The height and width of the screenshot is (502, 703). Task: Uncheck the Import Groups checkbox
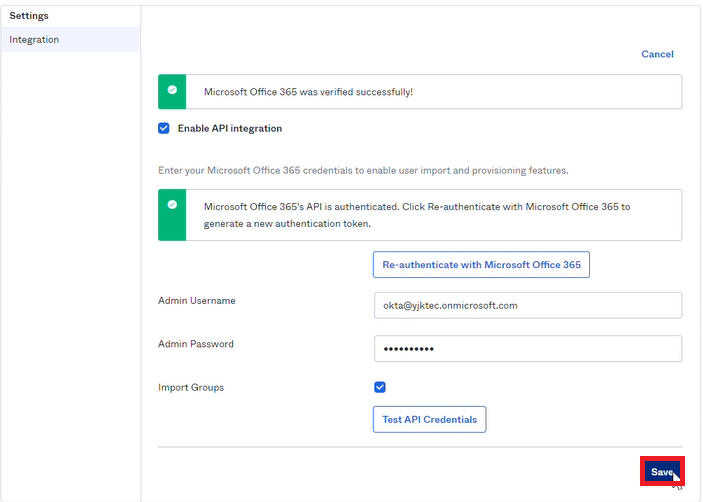point(380,387)
